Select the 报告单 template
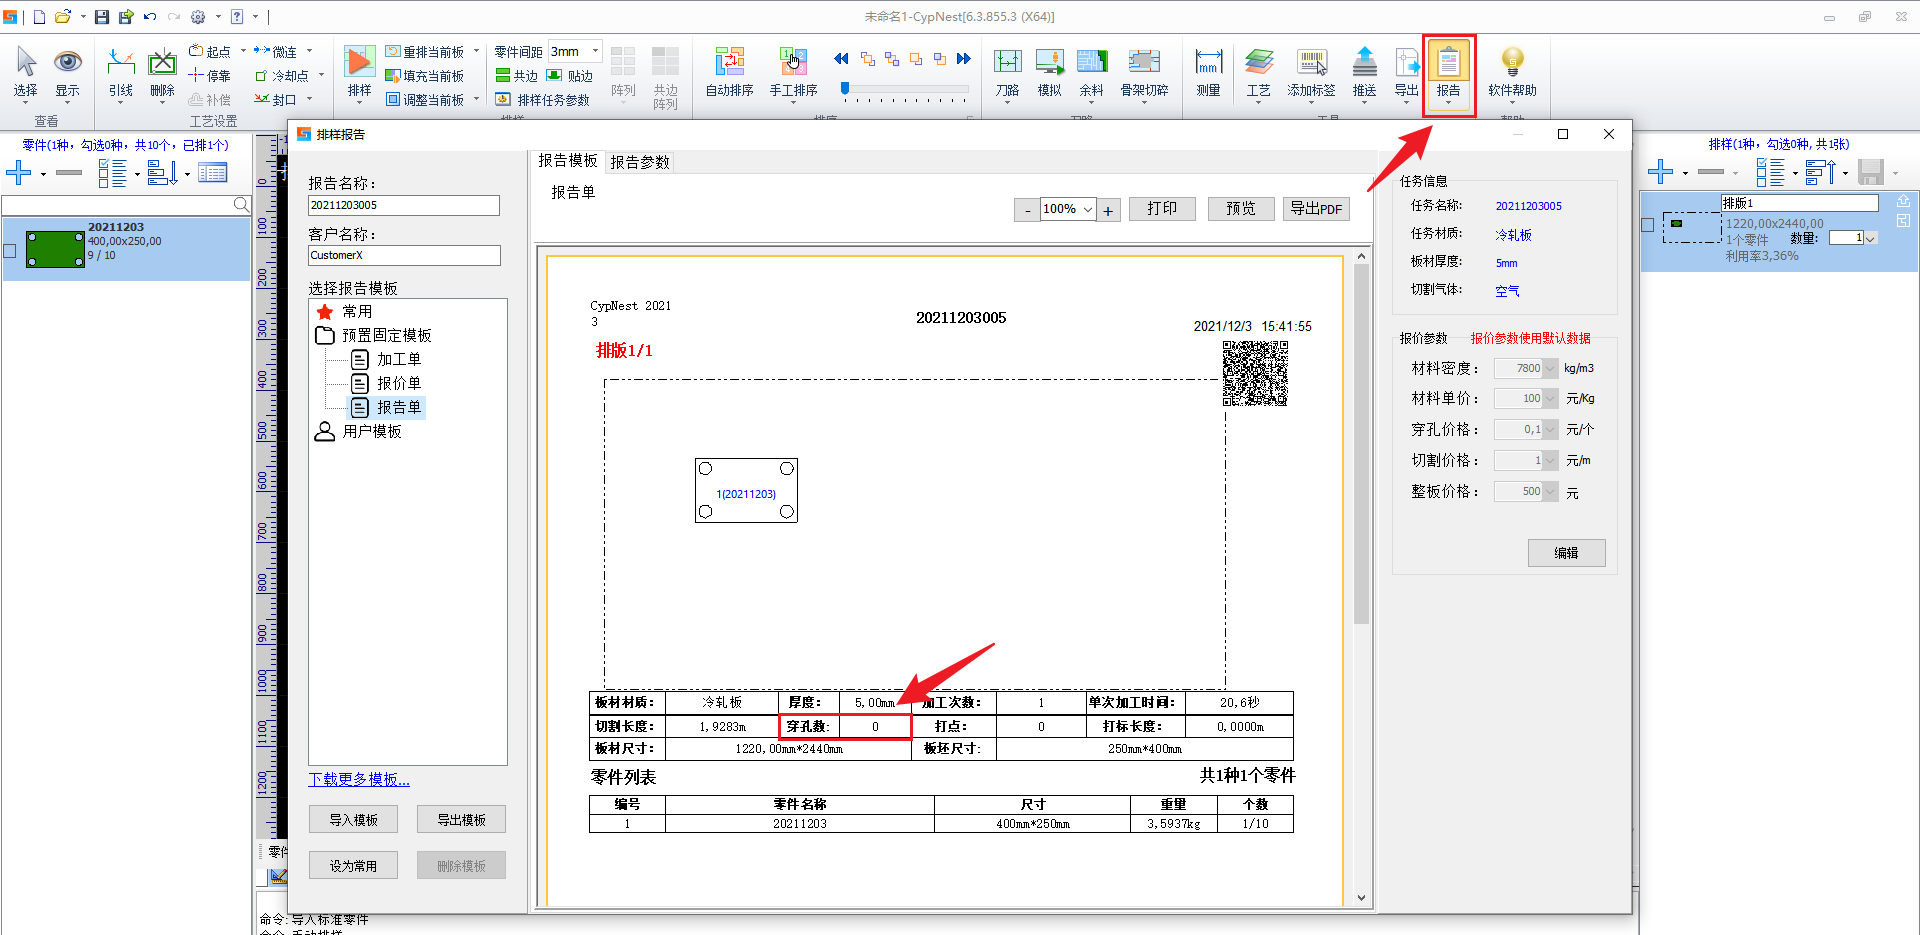 coord(399,408)
